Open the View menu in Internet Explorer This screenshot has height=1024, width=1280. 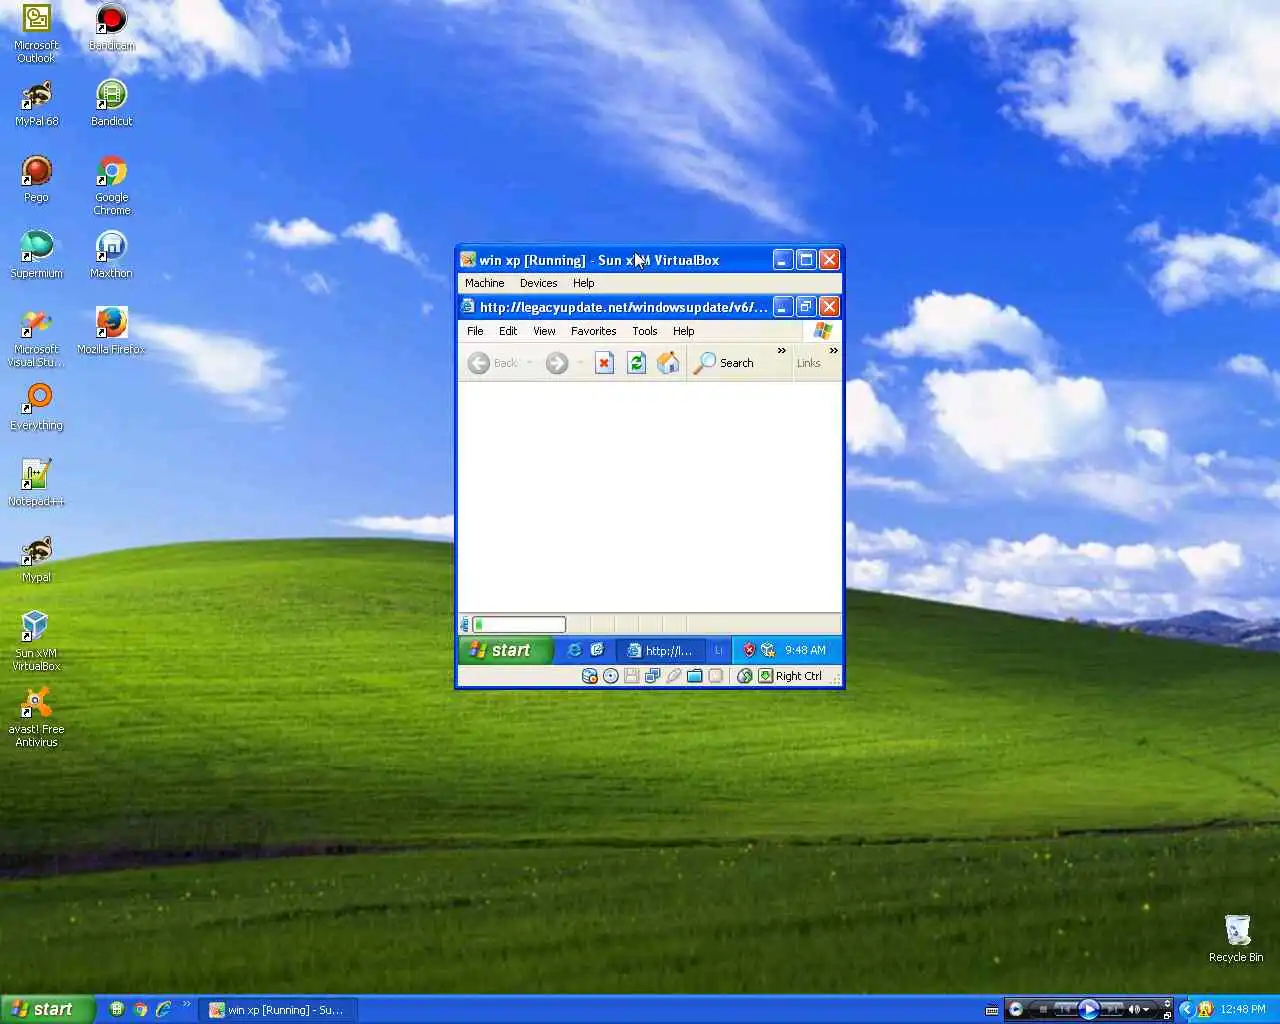[x=544, y=331]
